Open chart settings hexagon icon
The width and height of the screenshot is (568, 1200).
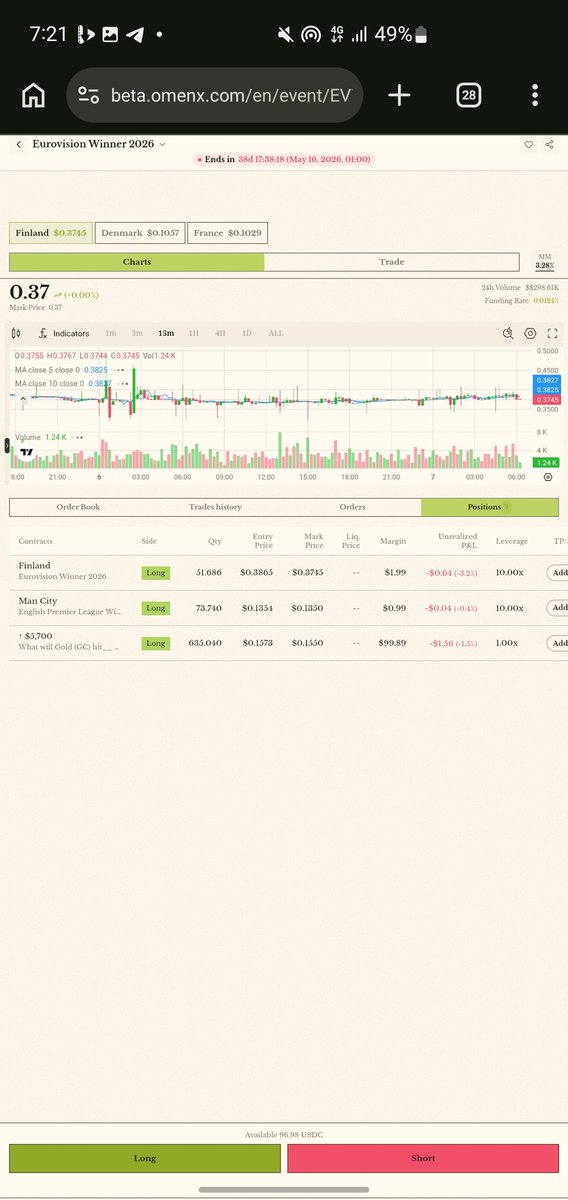click(530, 333)
